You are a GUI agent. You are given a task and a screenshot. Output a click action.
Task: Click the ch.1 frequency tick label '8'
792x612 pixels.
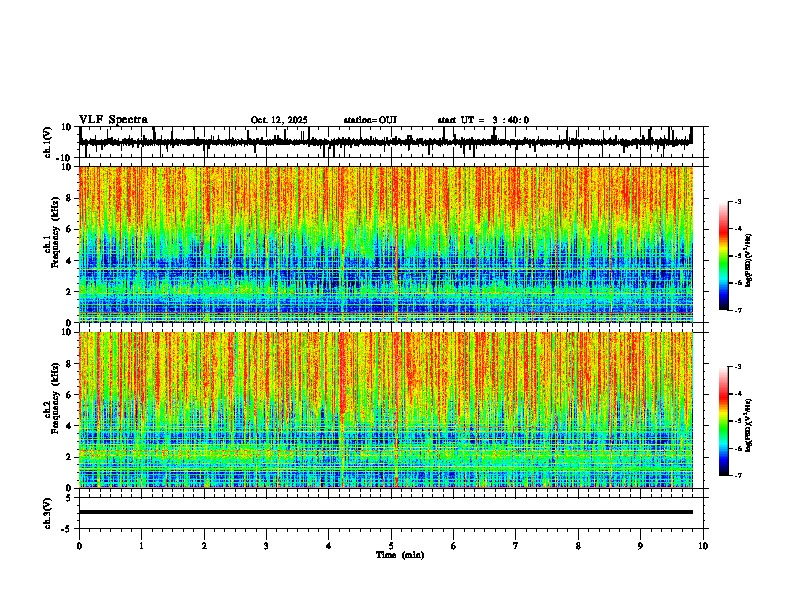click(69, 198)
